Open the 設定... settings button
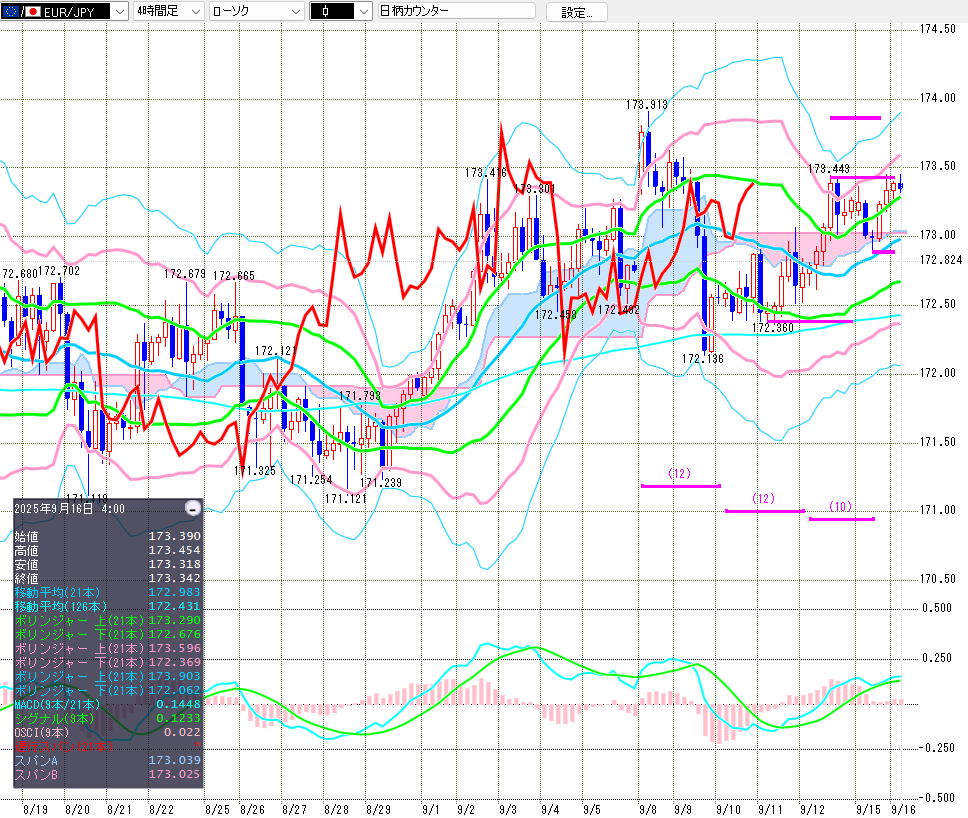The height and width of the screenshot is (818, 968). pyautogui.click(x=576, y=12)
